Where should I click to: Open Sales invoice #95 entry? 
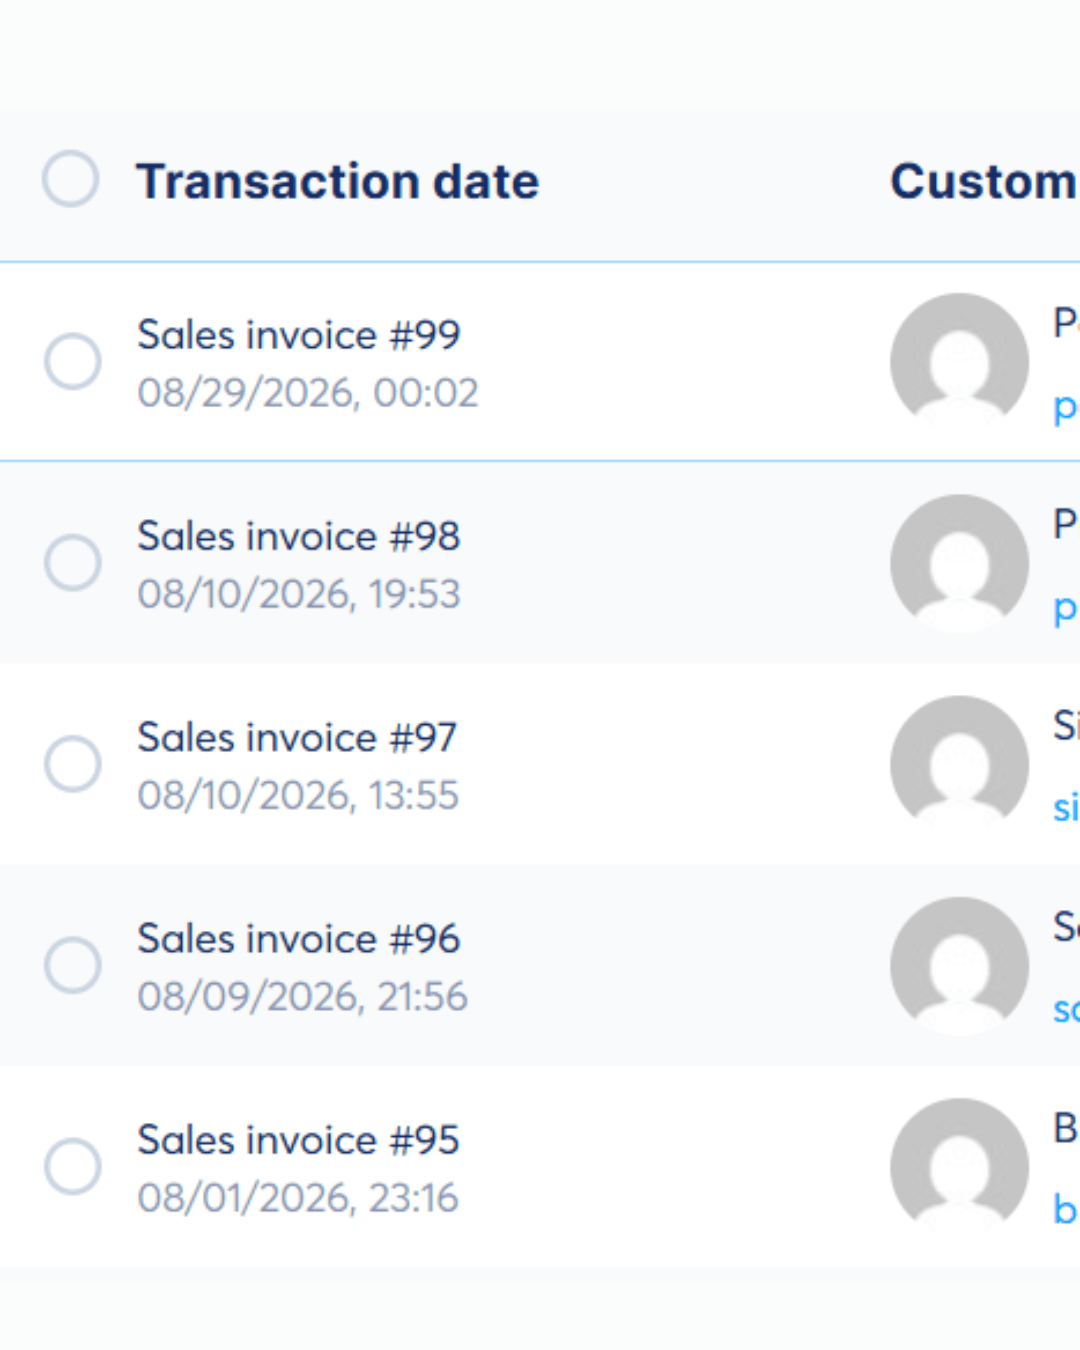[x=298, y=1140]
